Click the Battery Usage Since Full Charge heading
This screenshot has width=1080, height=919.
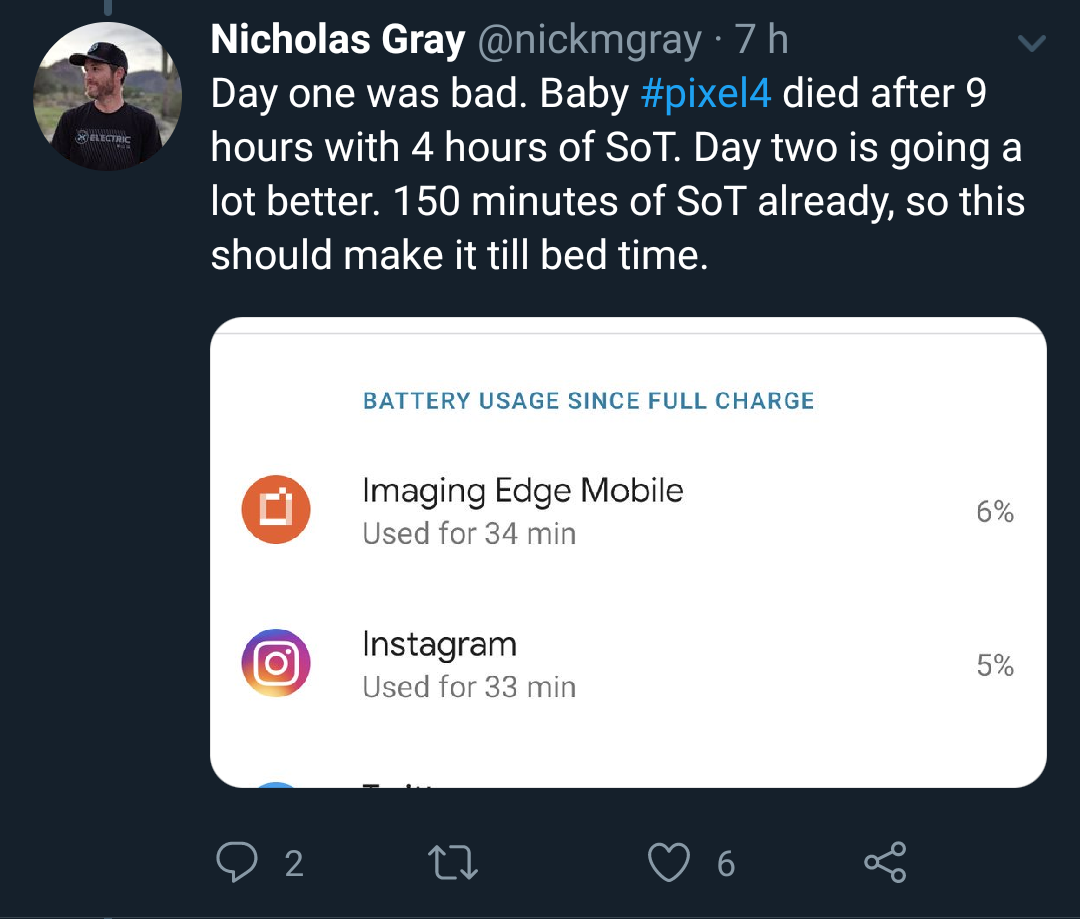pyautogui.click(x=589, y=401)
